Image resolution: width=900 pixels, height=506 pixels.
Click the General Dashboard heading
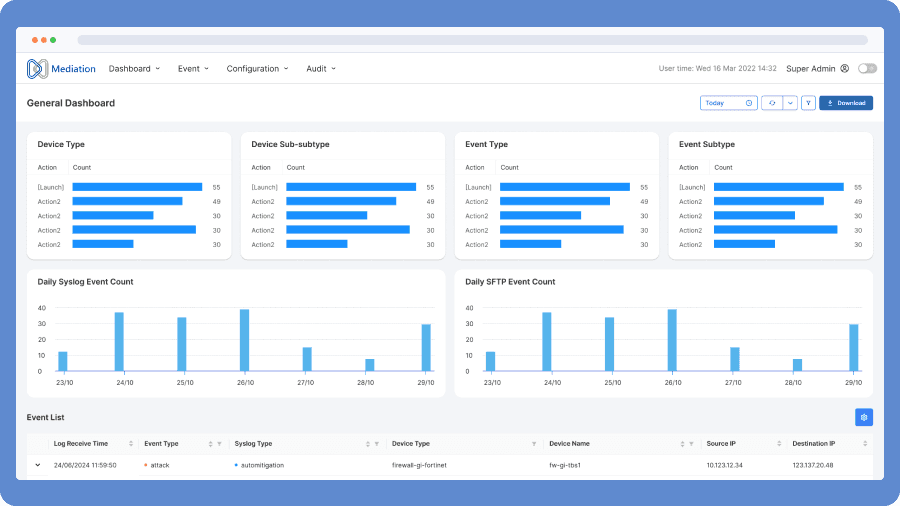pyautogui.click(x=71, y=103)
